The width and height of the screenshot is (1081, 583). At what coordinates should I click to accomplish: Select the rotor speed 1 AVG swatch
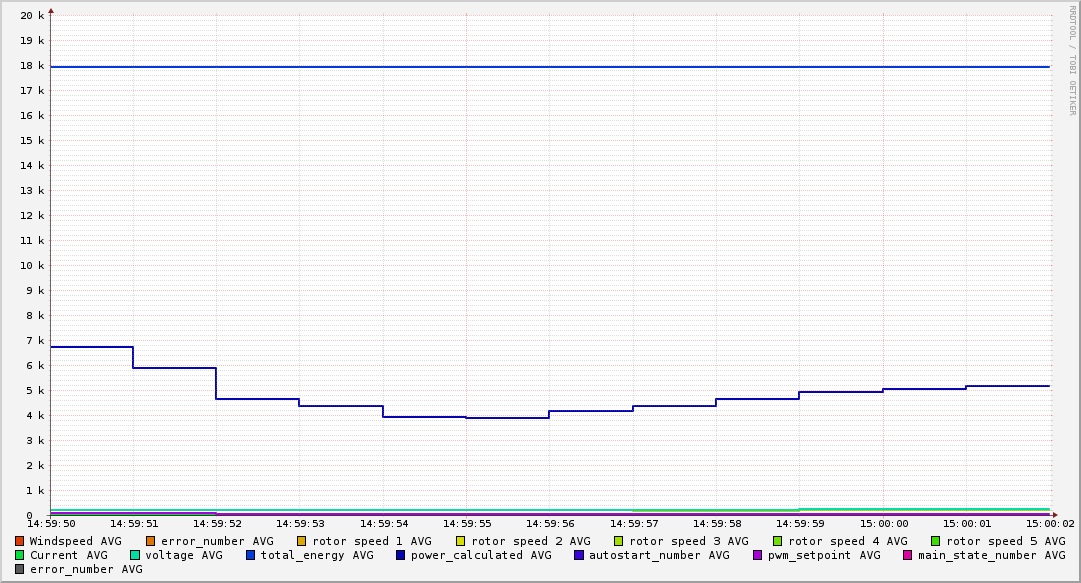[x=302, y=541]
